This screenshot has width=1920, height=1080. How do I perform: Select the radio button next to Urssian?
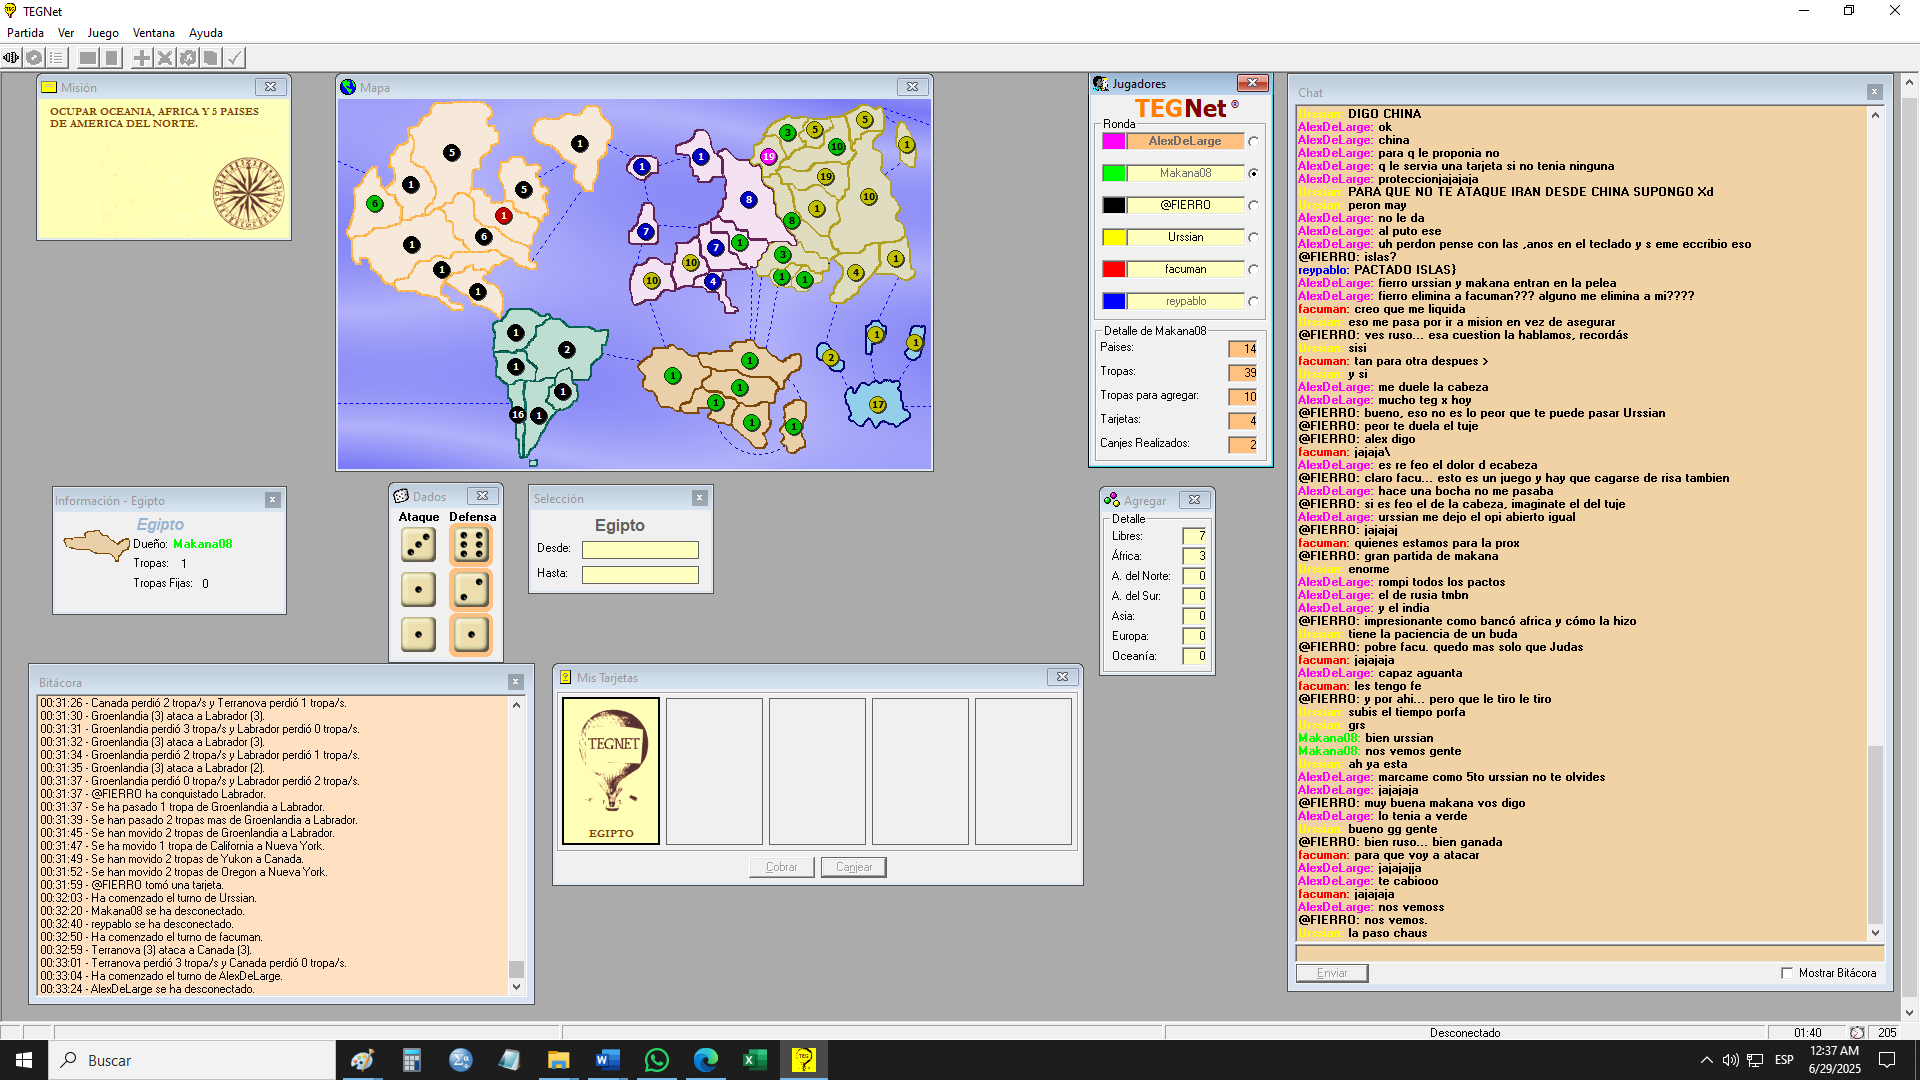tap(1253, 238)
